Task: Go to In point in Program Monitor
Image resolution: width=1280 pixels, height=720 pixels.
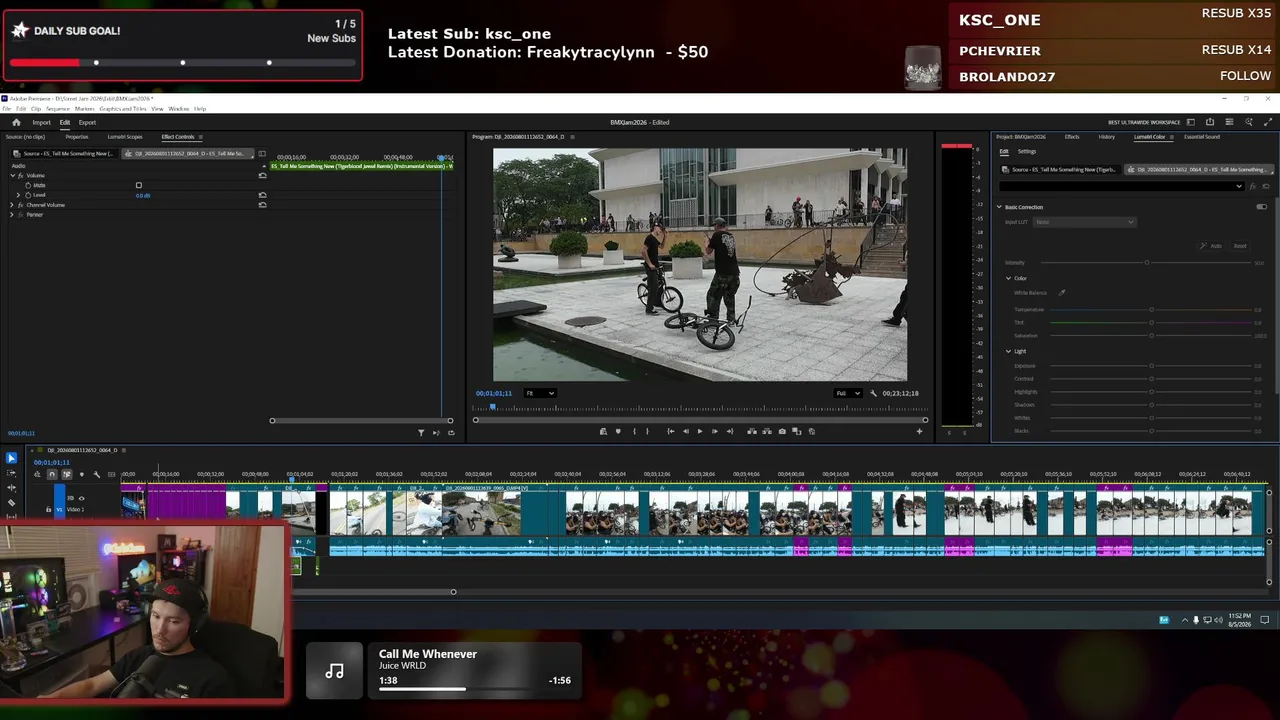Action: pyautogui.click(x=670, y=431)
